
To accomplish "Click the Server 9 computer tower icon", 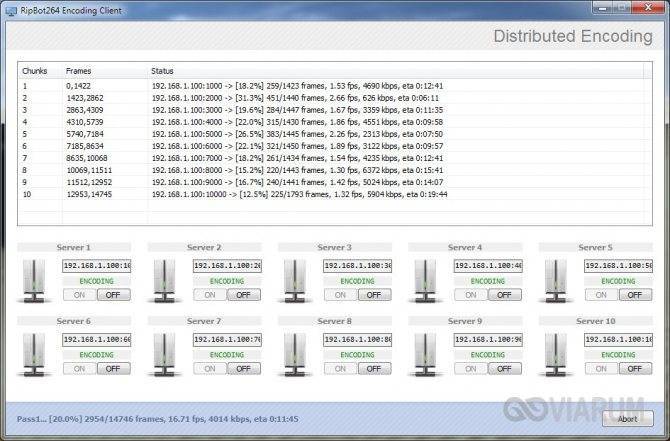I will click(x=425, y=355).
